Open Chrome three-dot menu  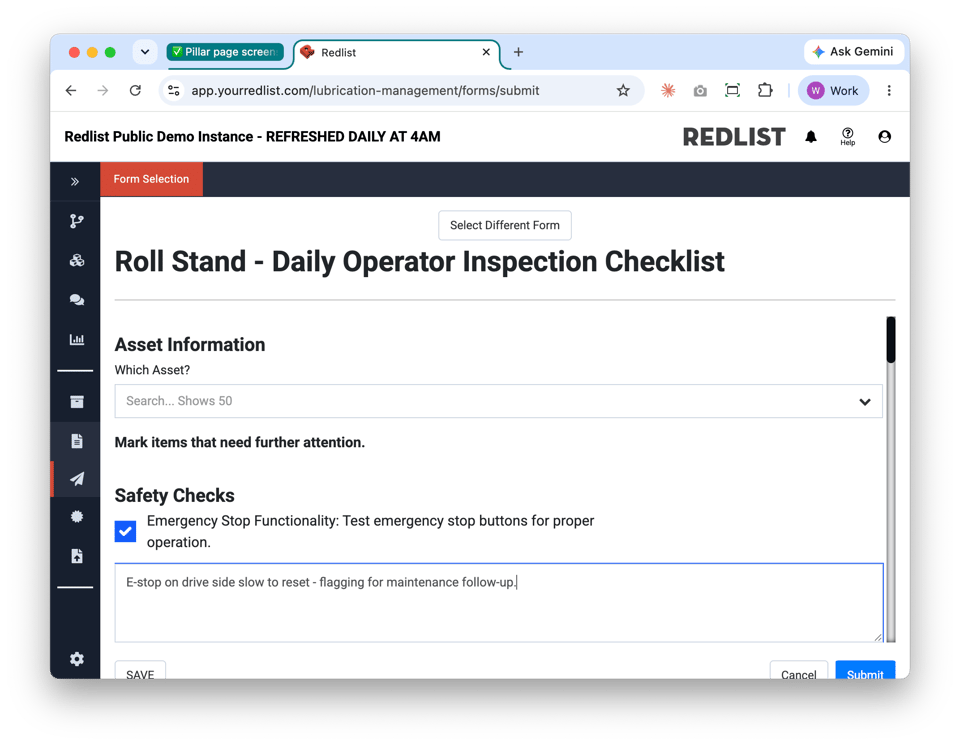(x=889, y=91)
